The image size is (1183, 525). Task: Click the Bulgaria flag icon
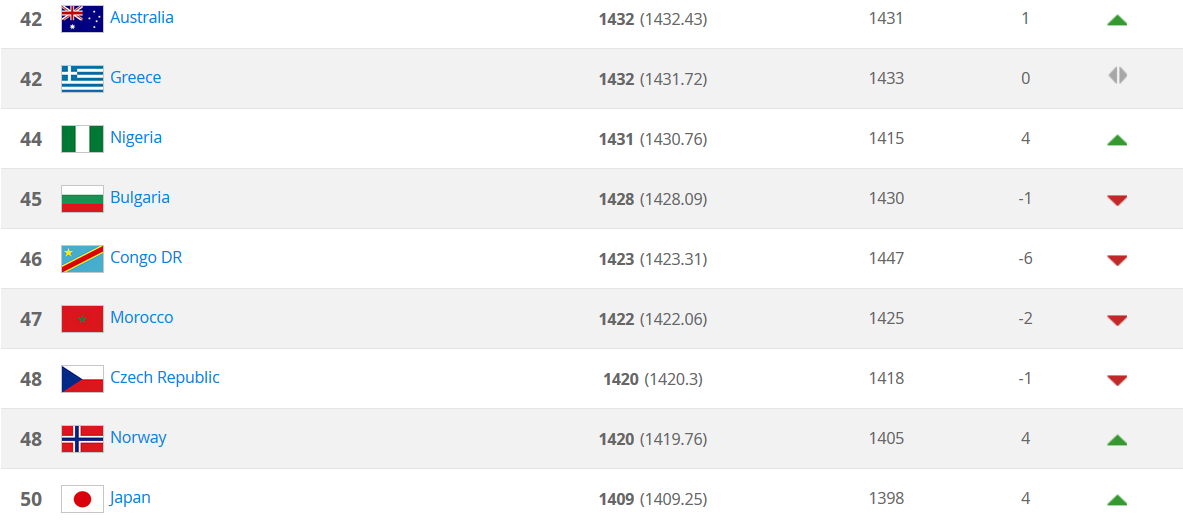(x=82, y=198)
